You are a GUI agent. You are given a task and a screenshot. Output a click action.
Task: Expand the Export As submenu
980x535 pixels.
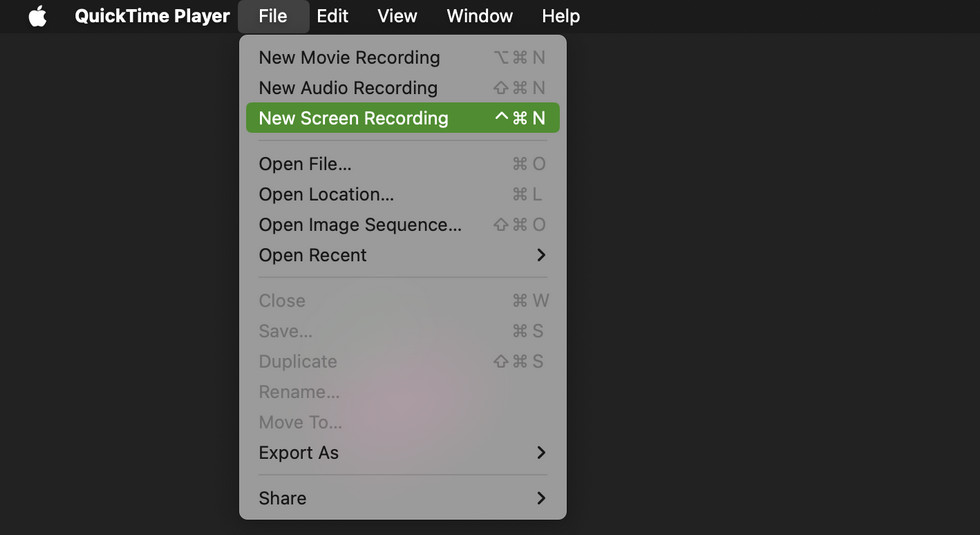pyautogui.click(x=299, y=453)
